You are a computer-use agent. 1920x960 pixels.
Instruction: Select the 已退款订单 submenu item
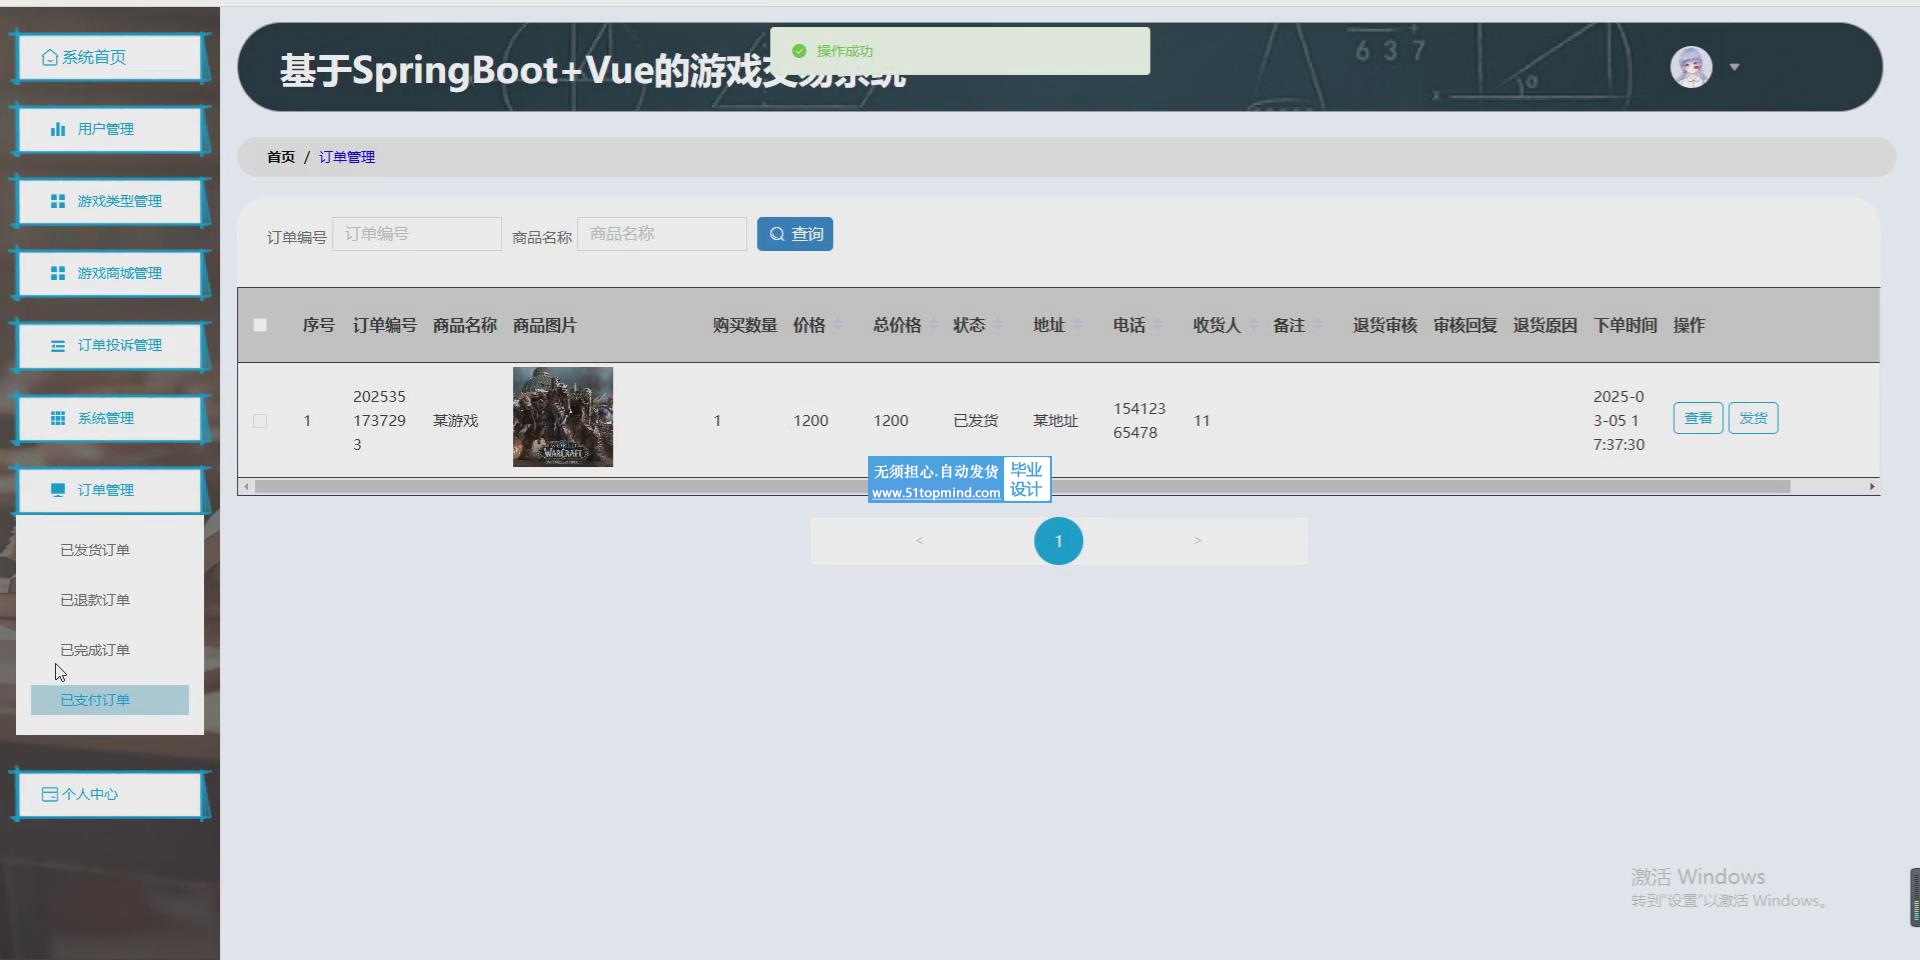(95, 600)
